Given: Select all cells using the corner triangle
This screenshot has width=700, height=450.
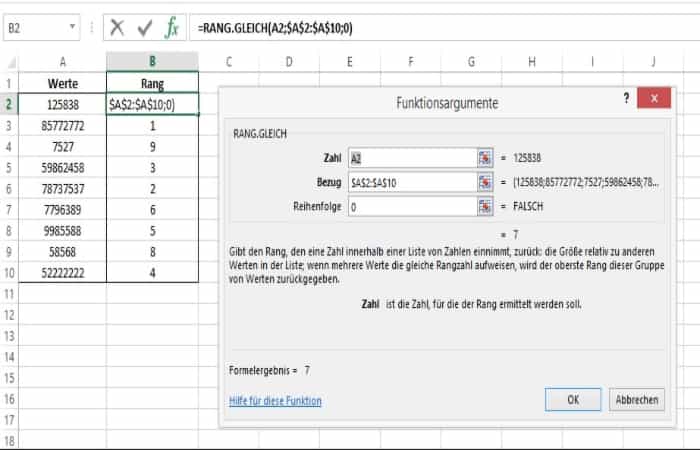Looking at the screenshot, I should click(x=10, y=62).
